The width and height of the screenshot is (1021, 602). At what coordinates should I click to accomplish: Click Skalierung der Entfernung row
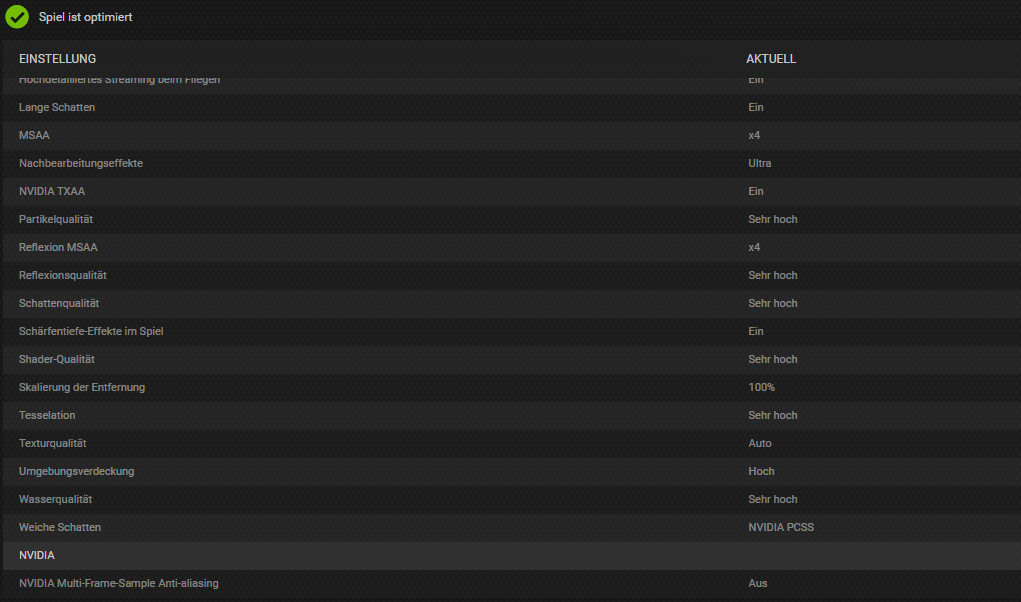[512, 387]
